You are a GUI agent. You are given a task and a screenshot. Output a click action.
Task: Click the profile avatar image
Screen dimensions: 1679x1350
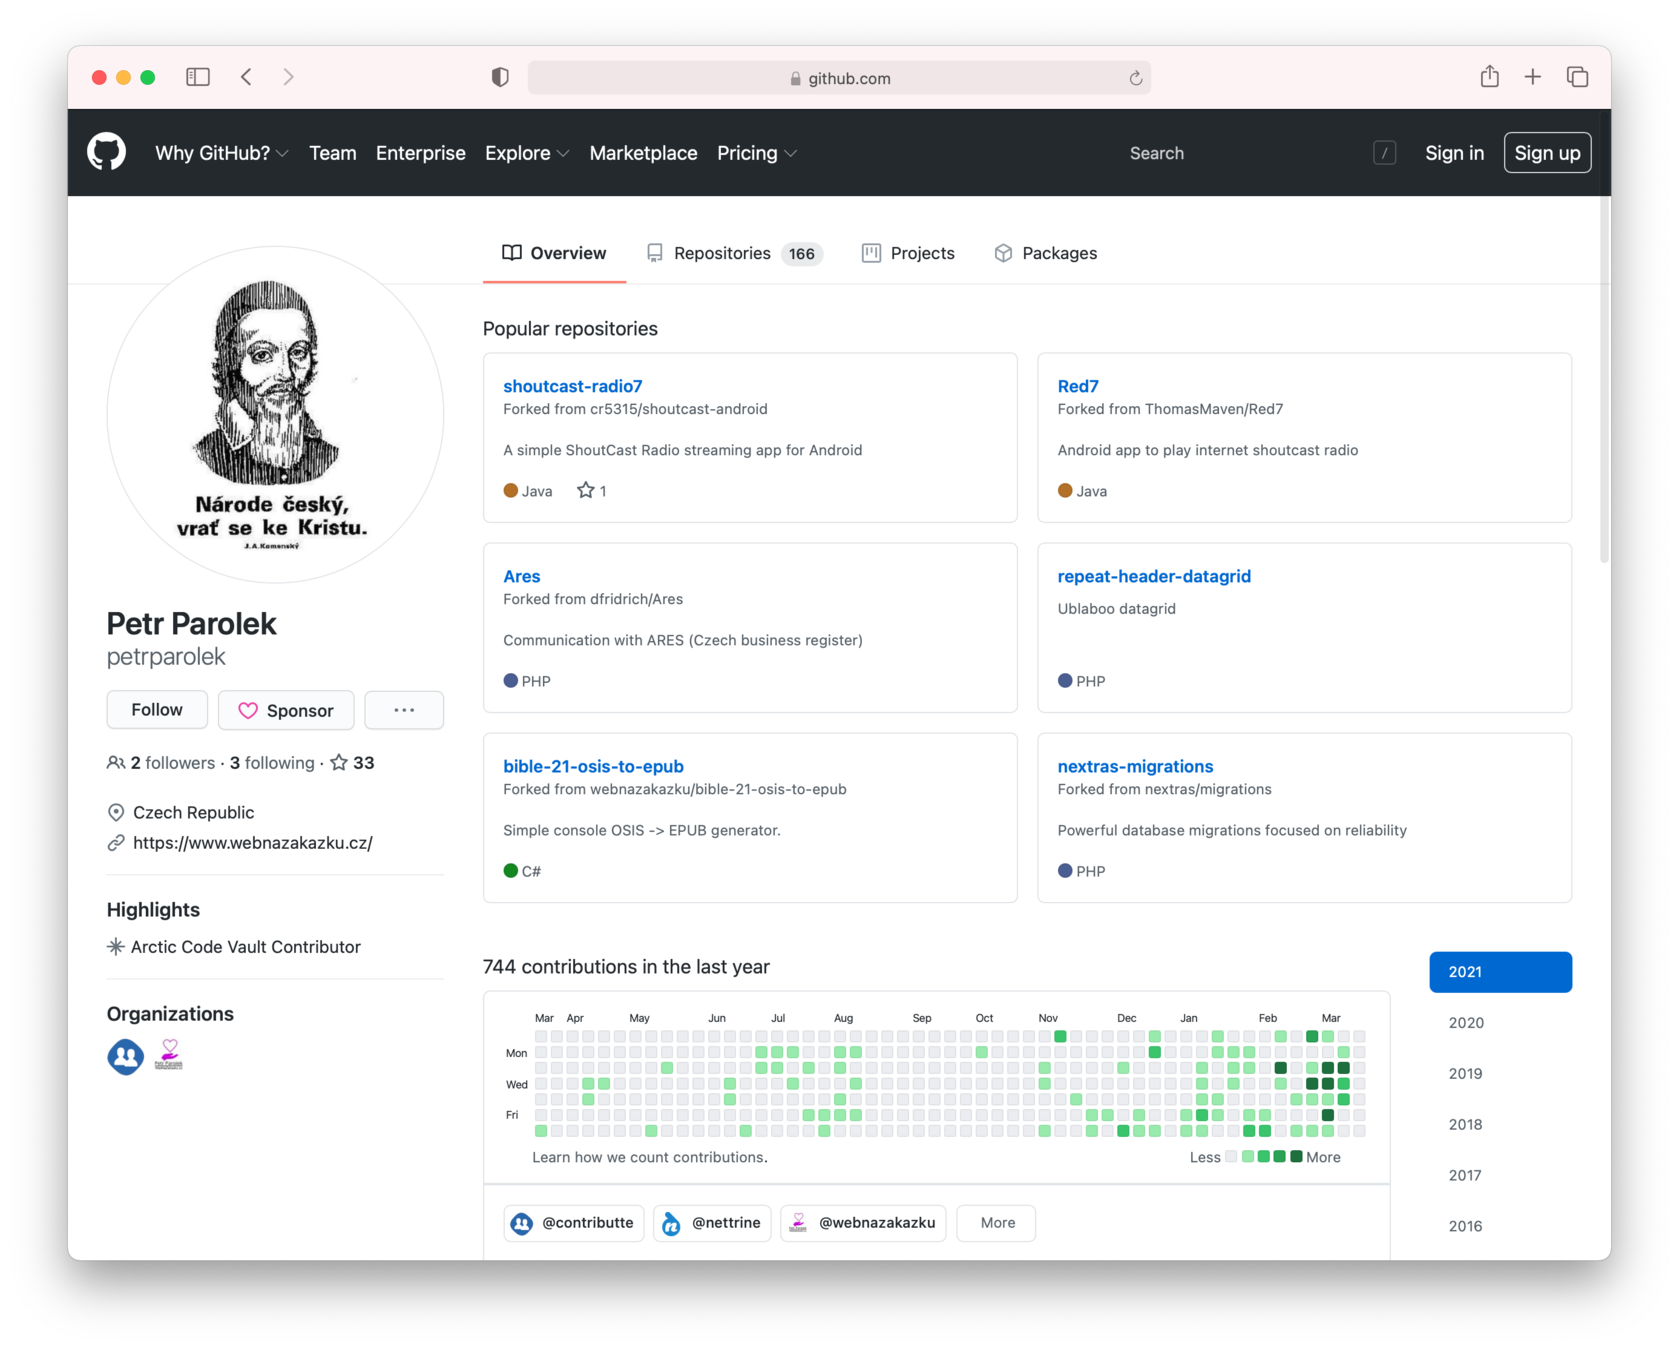click(x=275, y=415)
